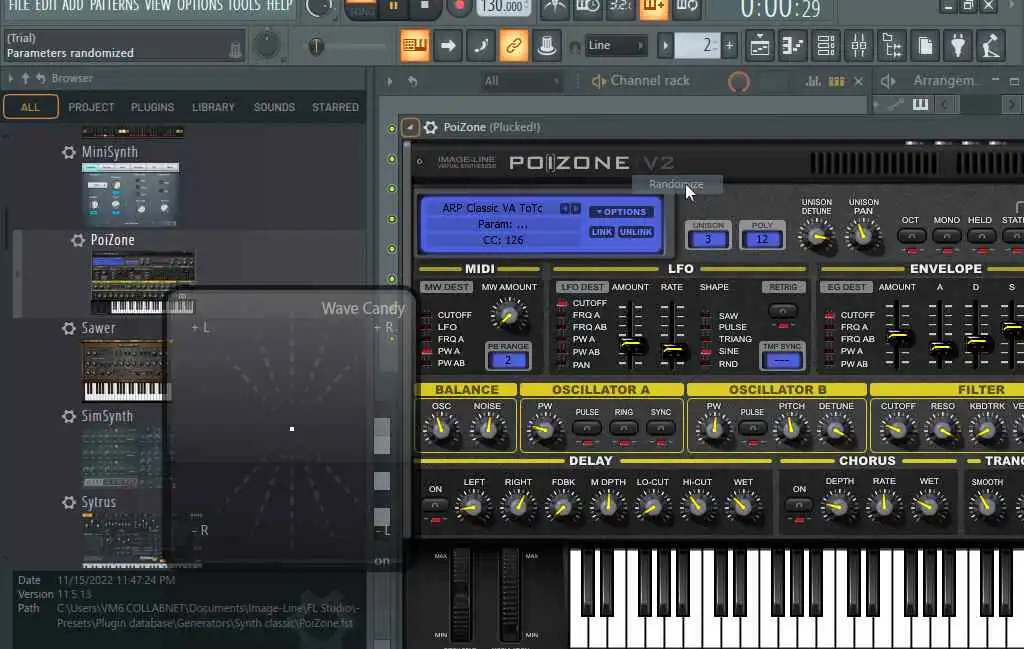Click the UNISON voices value box
This screenshot has height=649, width=1024.
coord(707,239)
